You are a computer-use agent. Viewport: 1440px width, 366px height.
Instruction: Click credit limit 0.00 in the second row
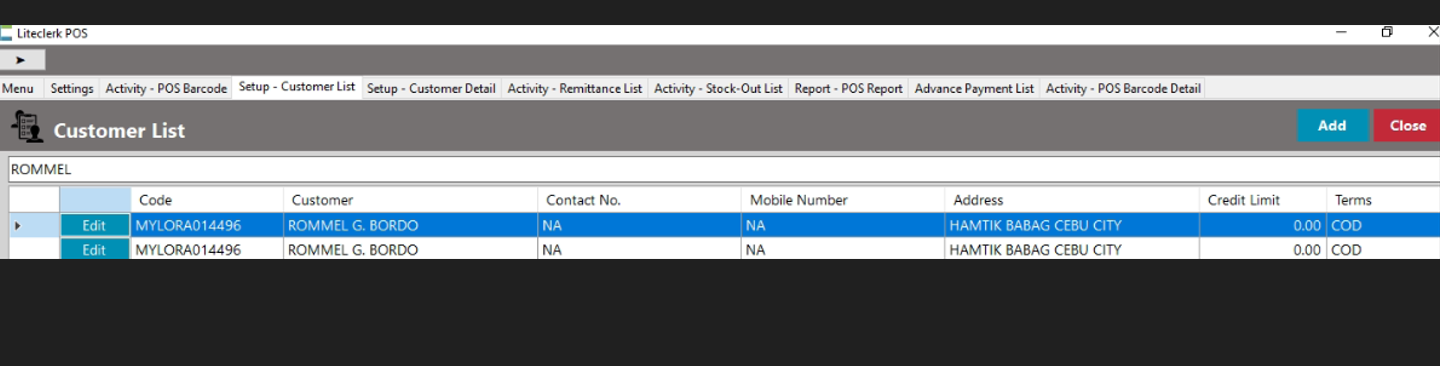(1307, 250)
